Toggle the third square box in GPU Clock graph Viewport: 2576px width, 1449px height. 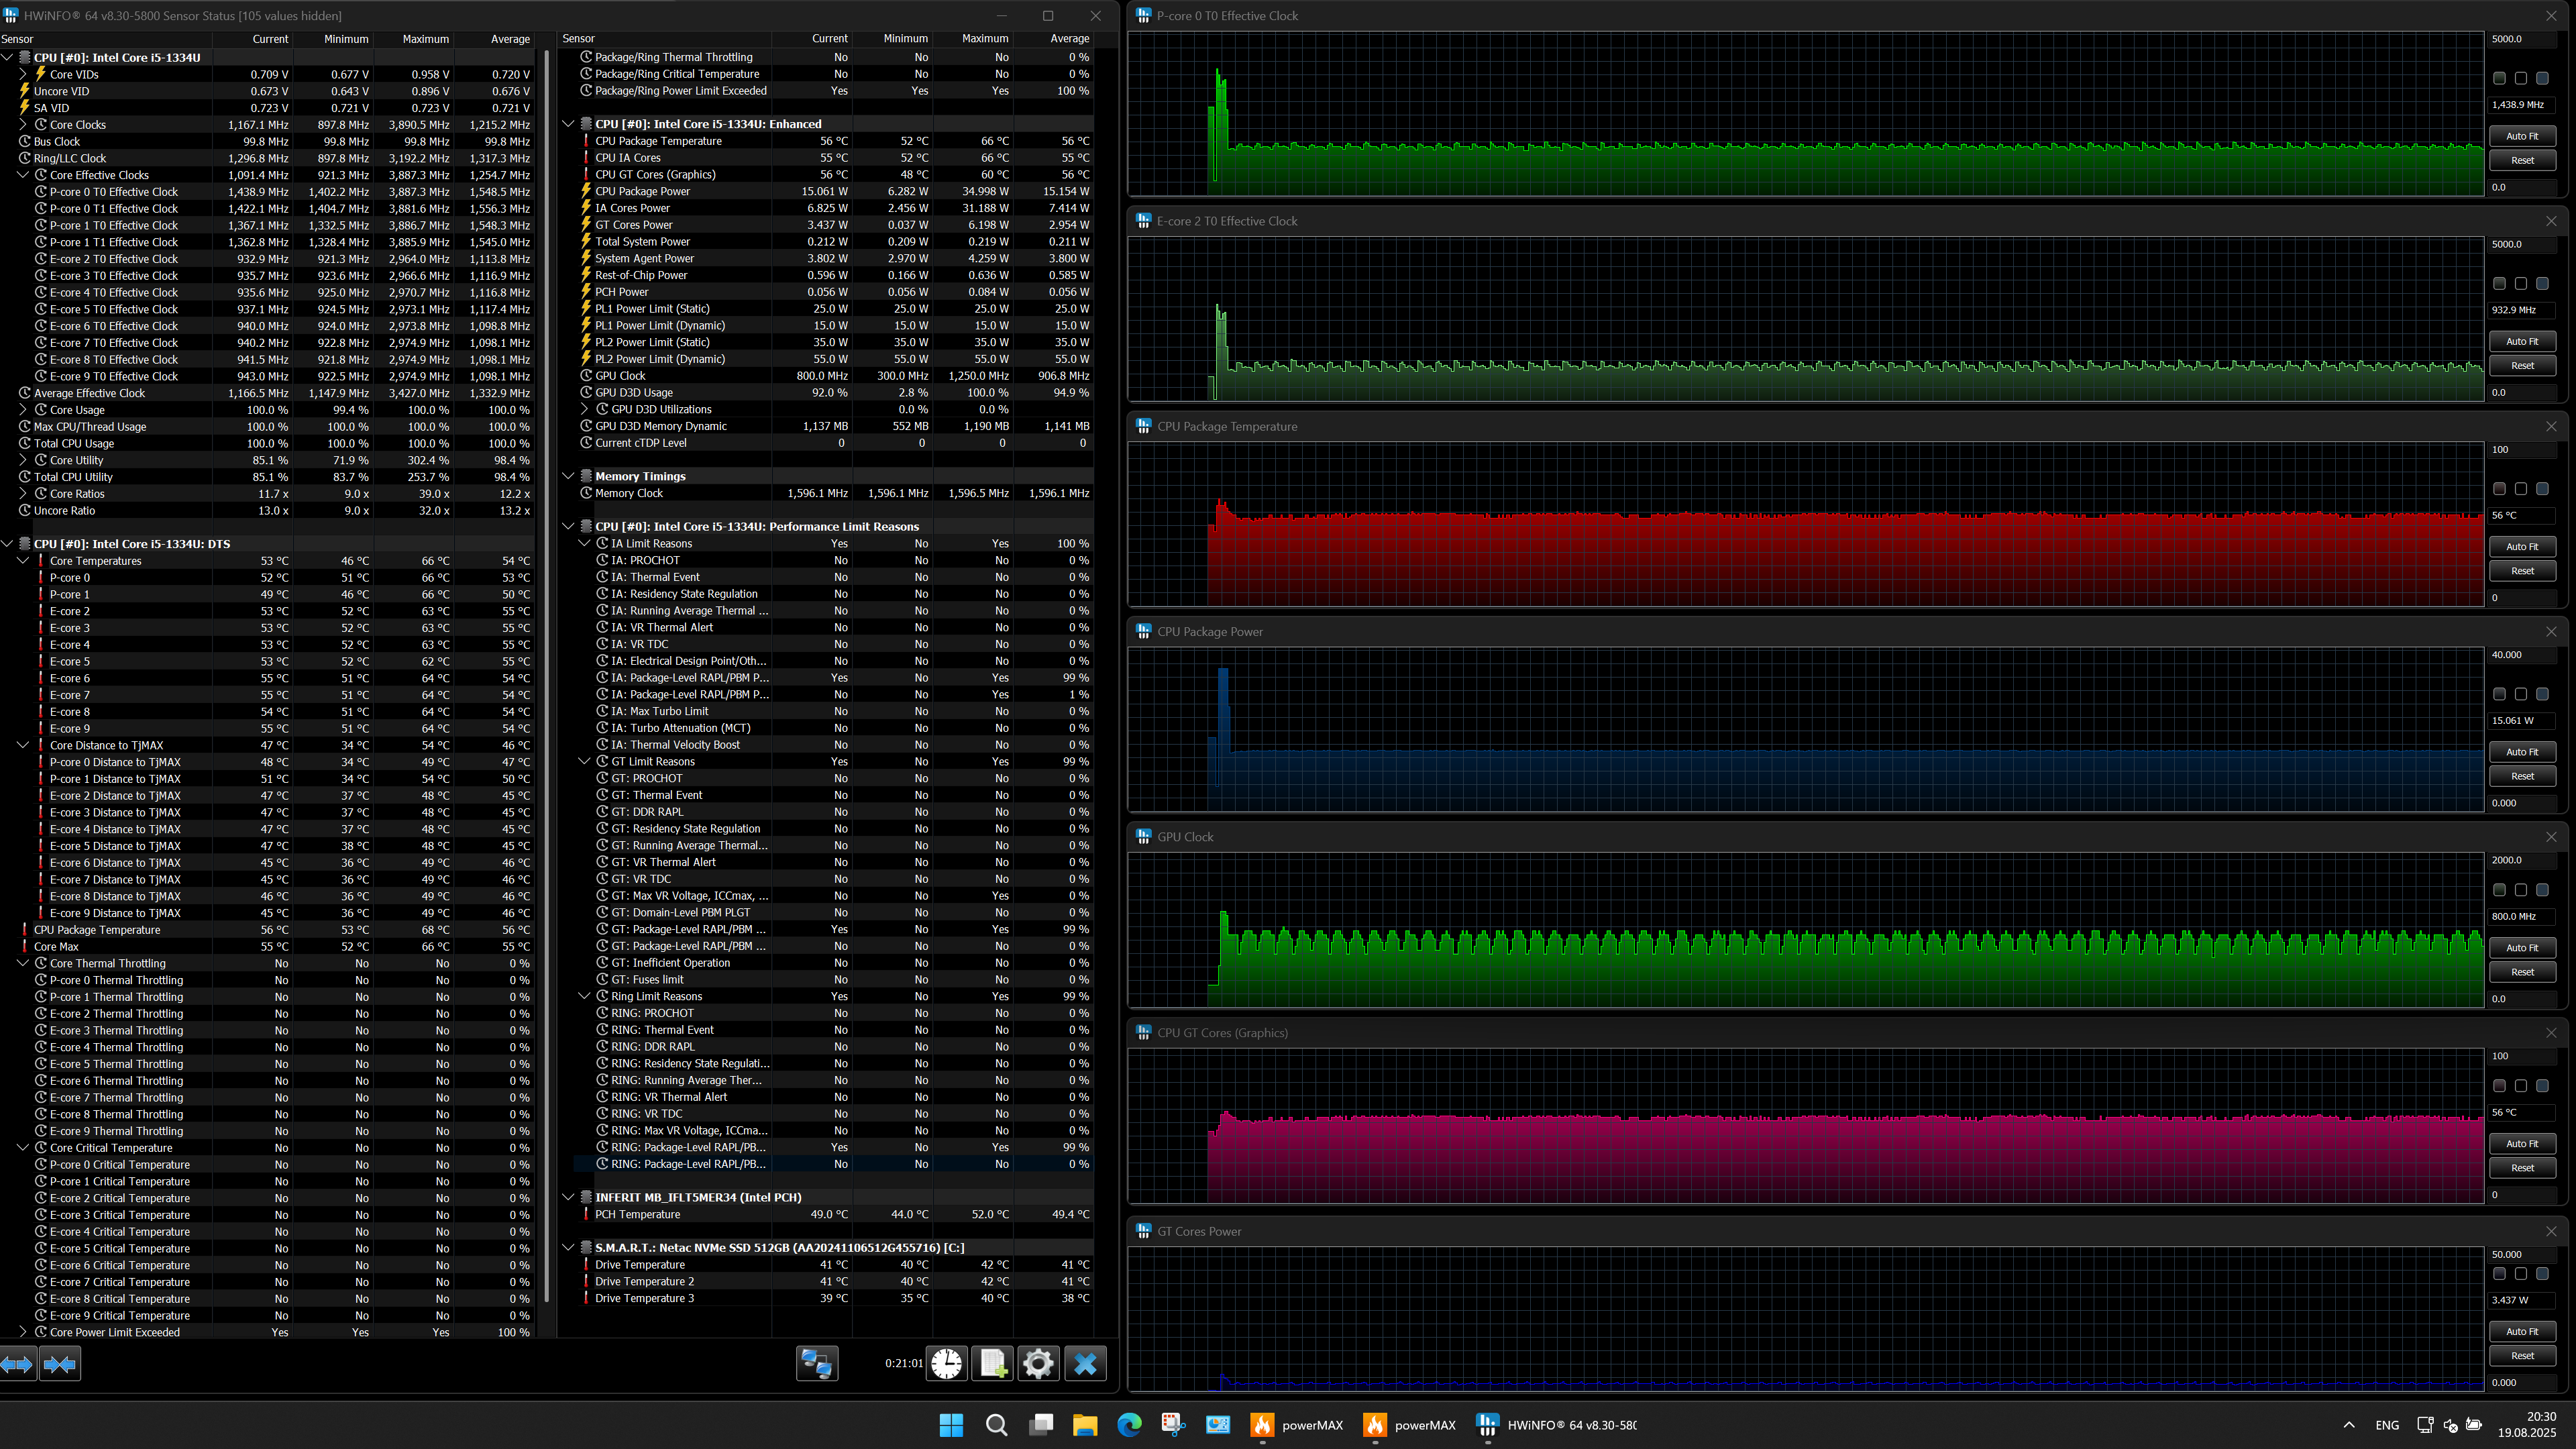pyautogui.click(x=2542, y=890)
